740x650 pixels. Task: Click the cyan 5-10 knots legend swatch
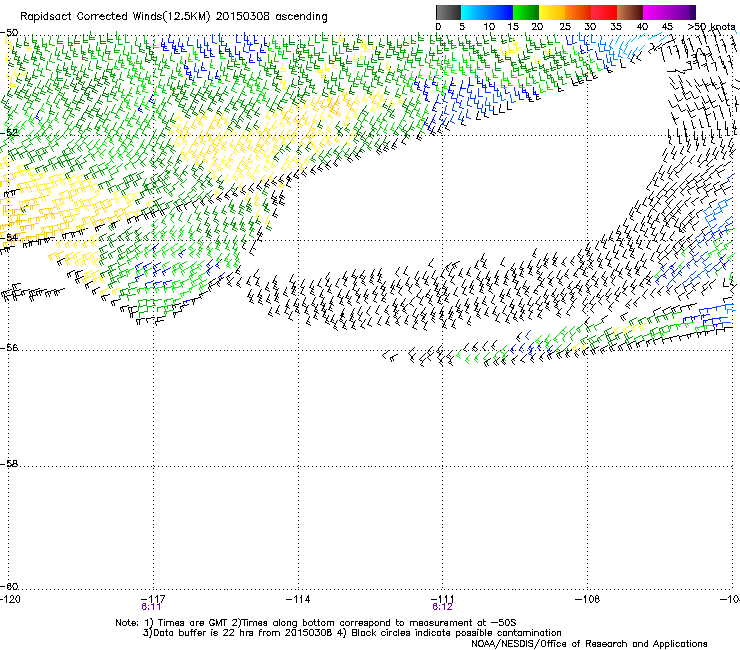point(474,12)
